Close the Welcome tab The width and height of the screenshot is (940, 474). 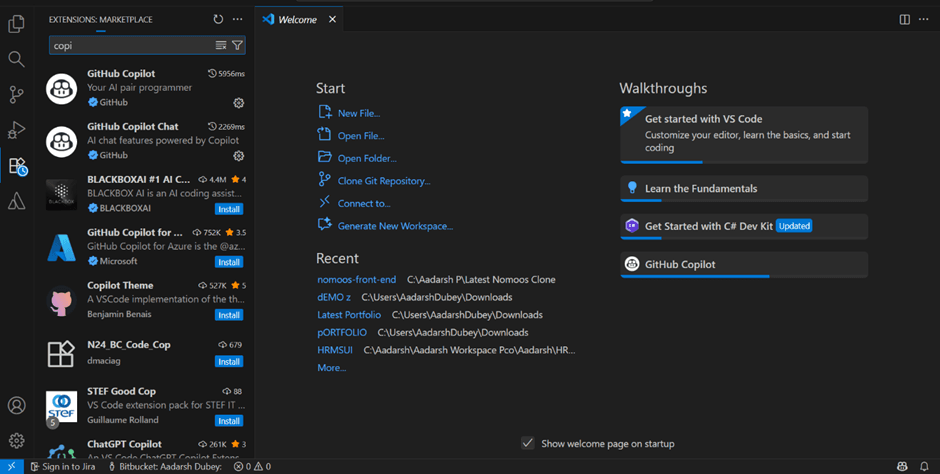coord(333,19)
